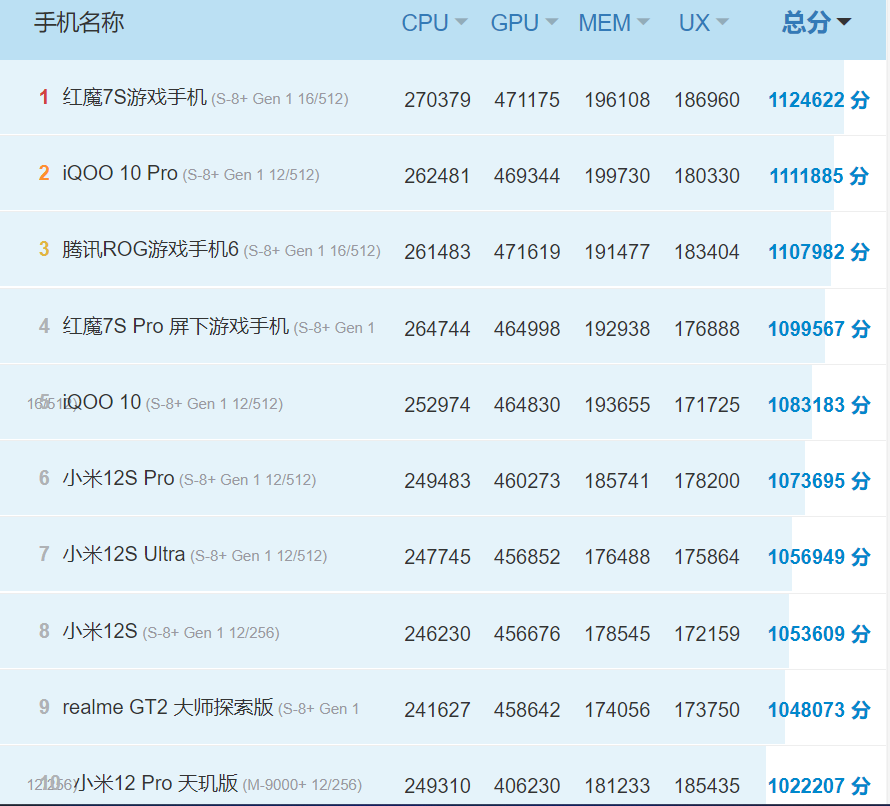Click GPU score 464830
The image size is (890, 806).
[x=527, y=405]
